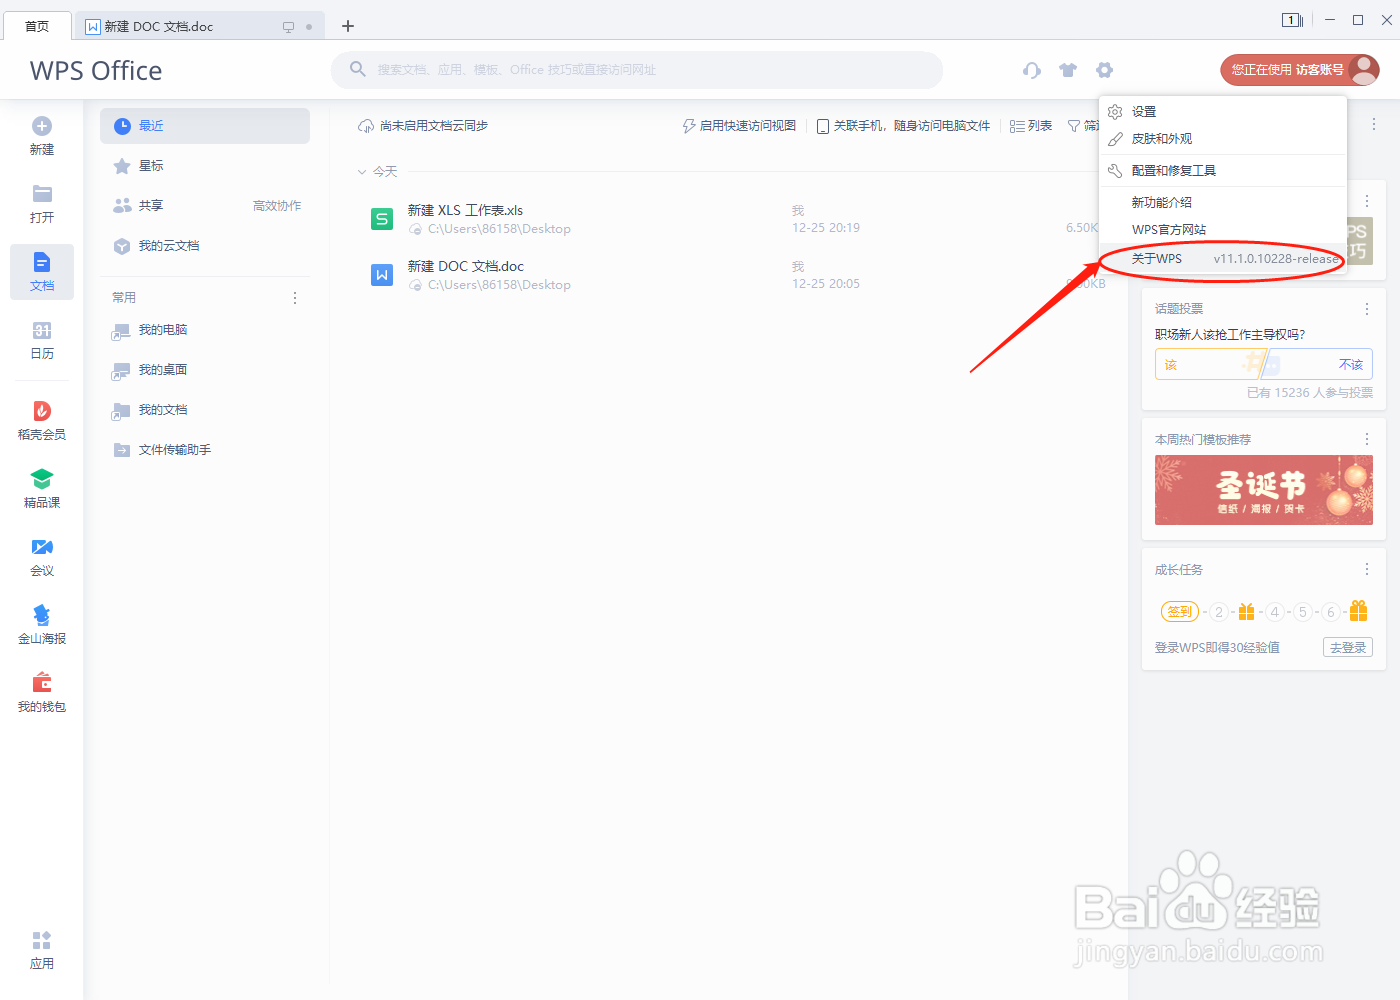Image resolution: width=1400 pixels, height=1000 pixels.
Task: Select 关于WPS menu entry
Action: pyautogui.click(x=1223, y=259)
